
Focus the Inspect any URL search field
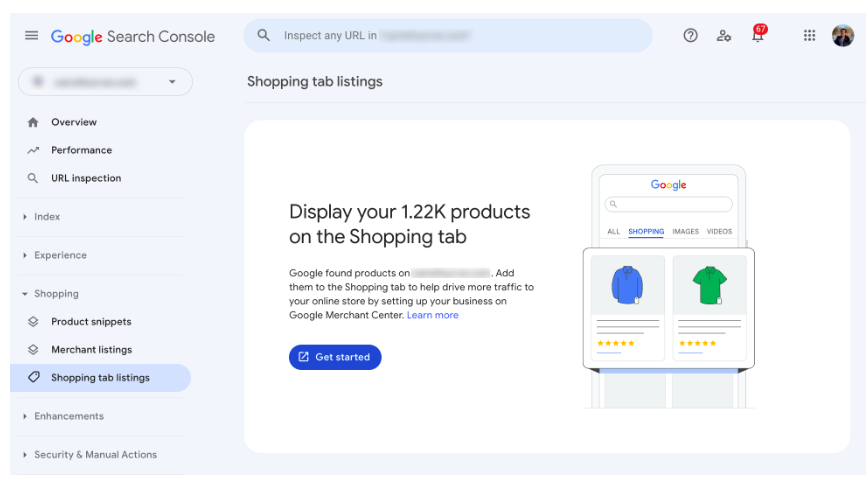point(450,36)
